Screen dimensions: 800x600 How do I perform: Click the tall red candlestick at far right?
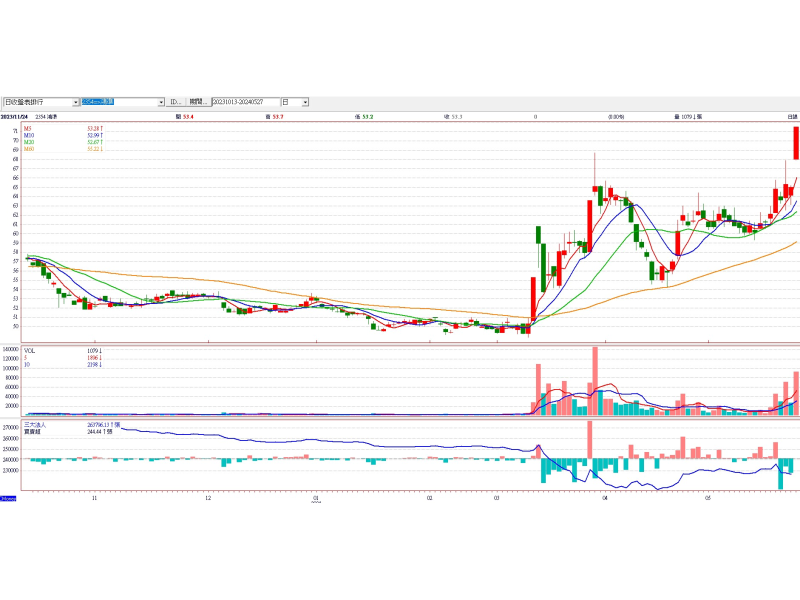click(x=796, y=142)
